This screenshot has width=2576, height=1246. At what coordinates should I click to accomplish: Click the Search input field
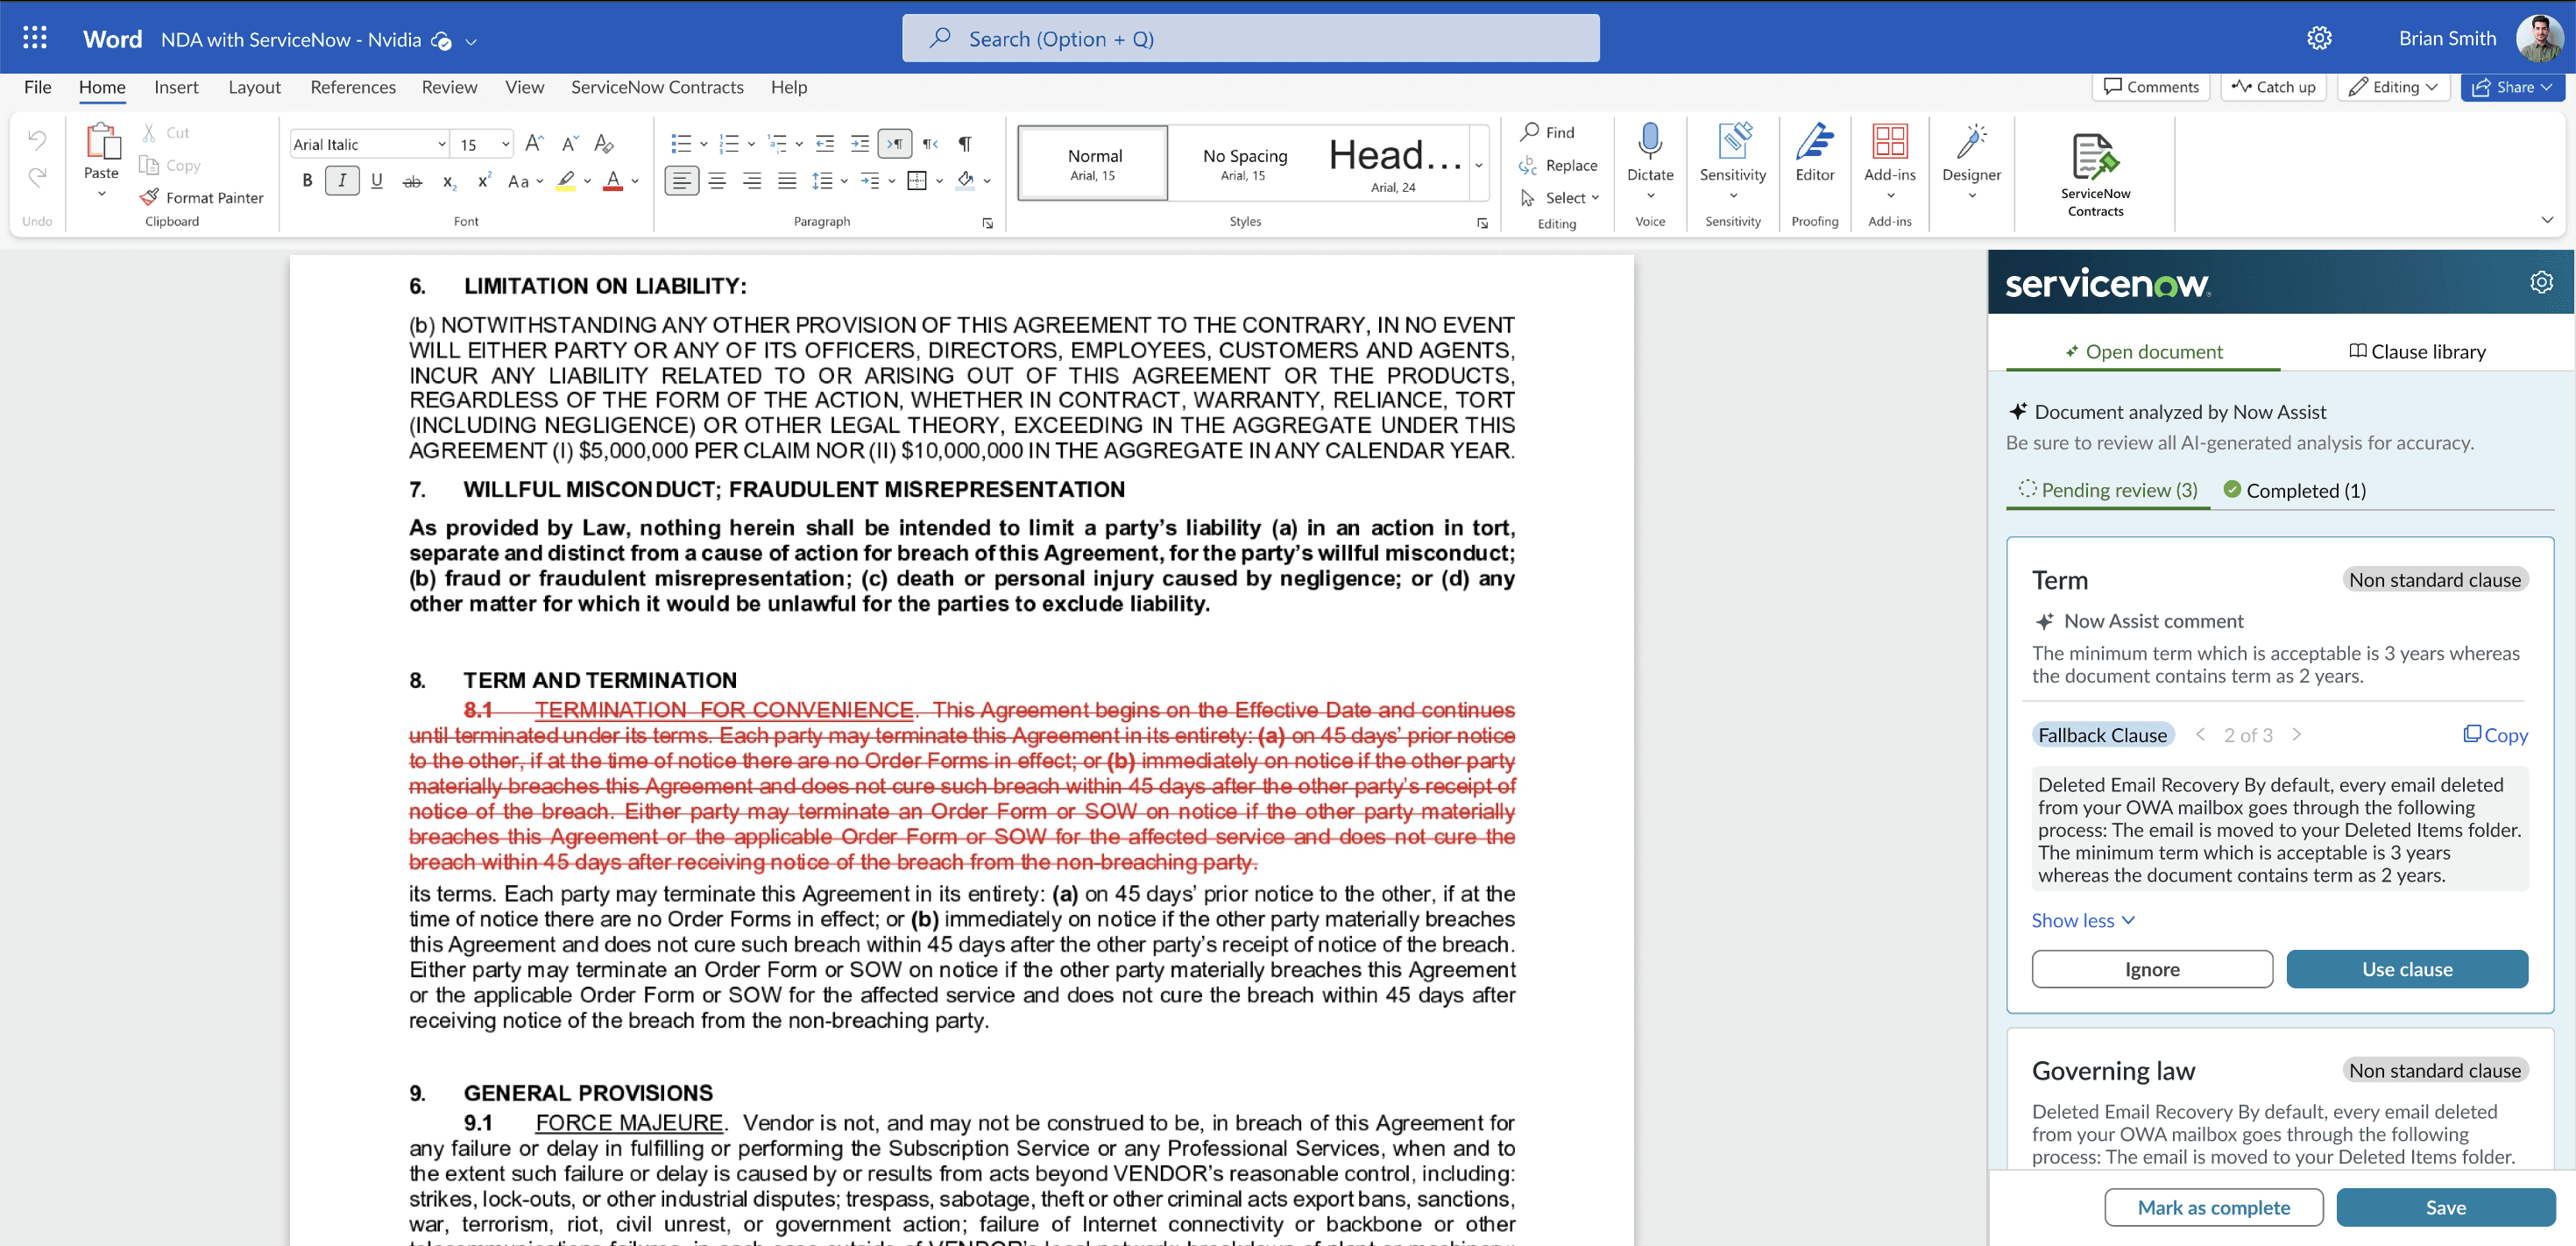[x=1250, y=39]
